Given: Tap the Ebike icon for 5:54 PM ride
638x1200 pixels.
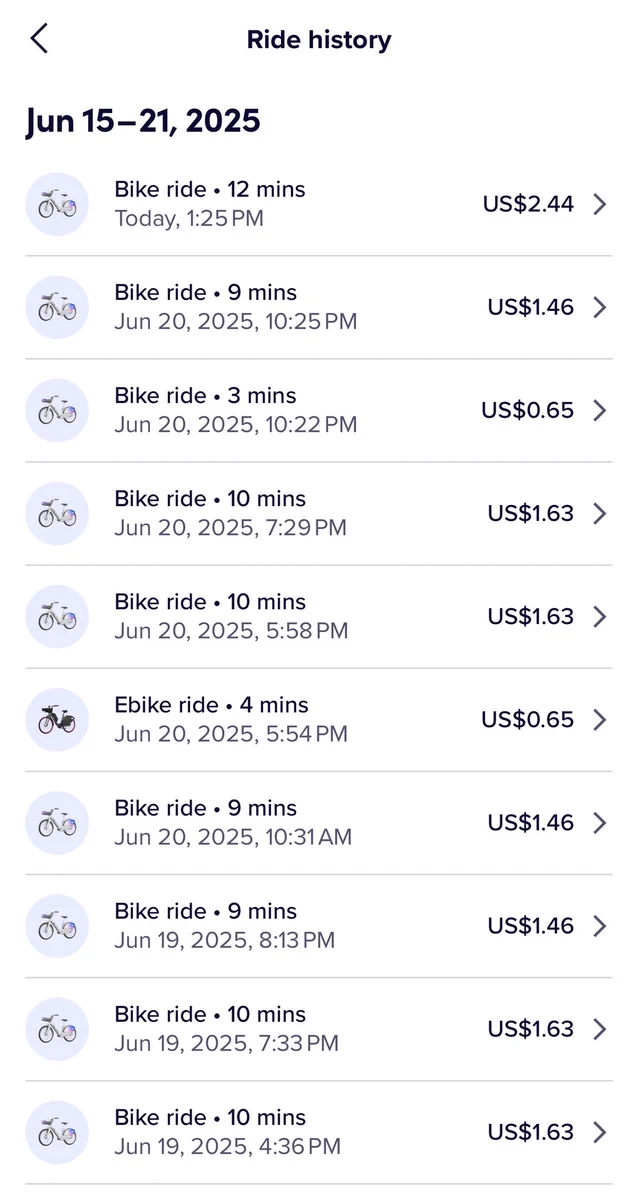Looking at the screenshot, I should (x=57, y=719).
